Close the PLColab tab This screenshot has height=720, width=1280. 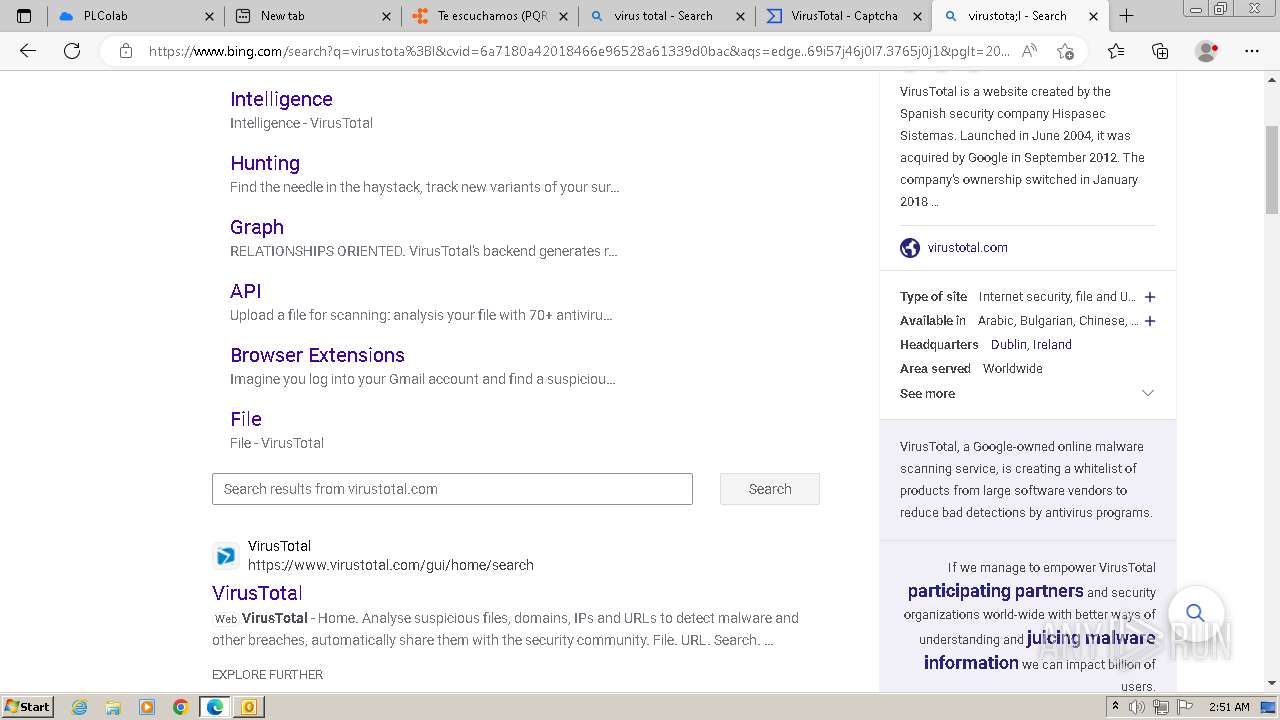pos(209,16)
